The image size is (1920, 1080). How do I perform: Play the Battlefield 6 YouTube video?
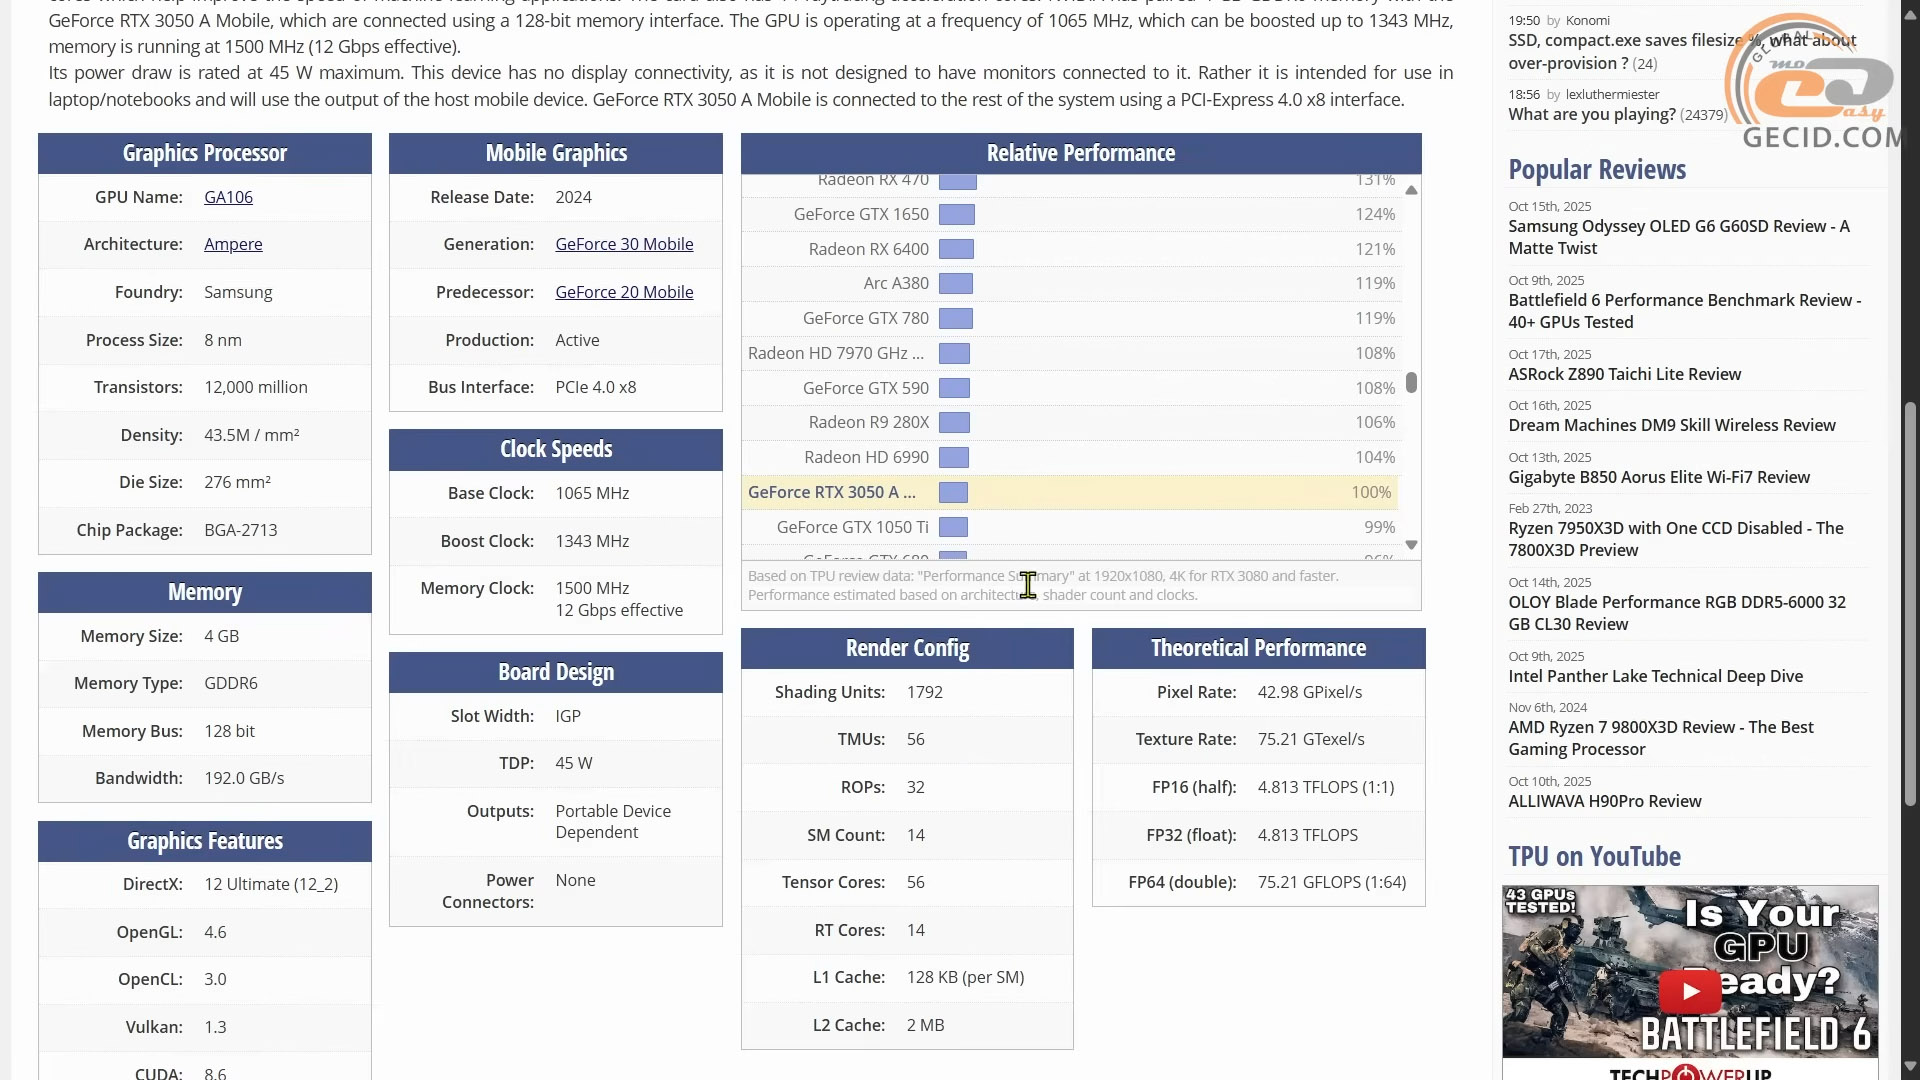[x=1690, y=991]
